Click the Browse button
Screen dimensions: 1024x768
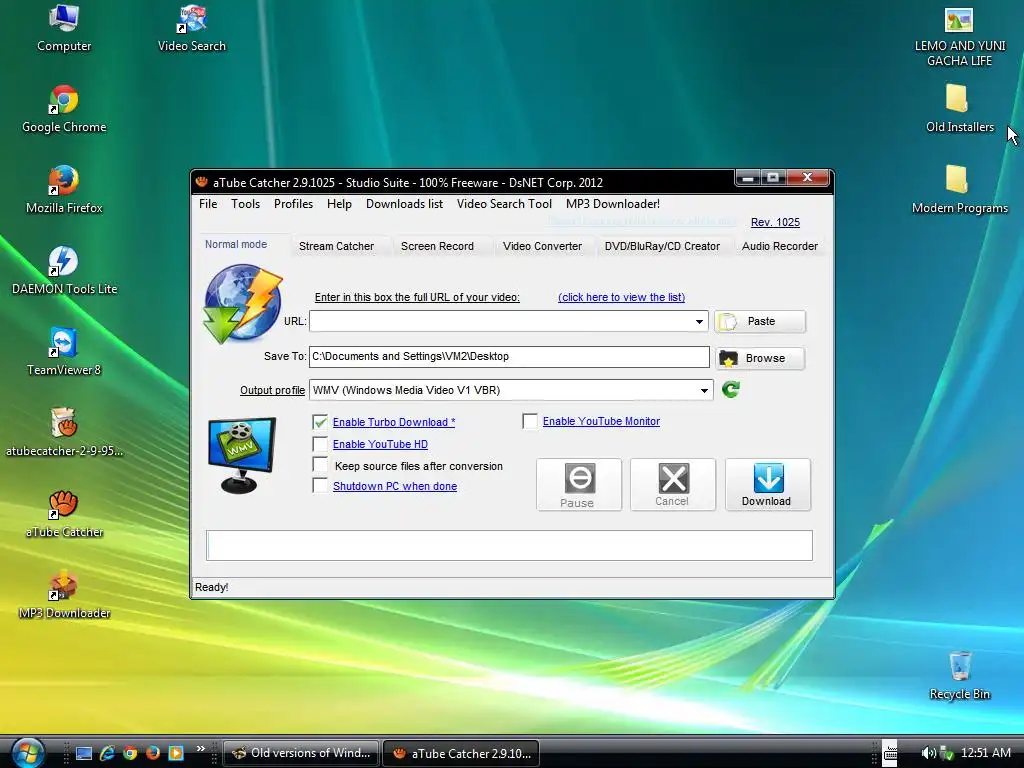coord(760,358)
